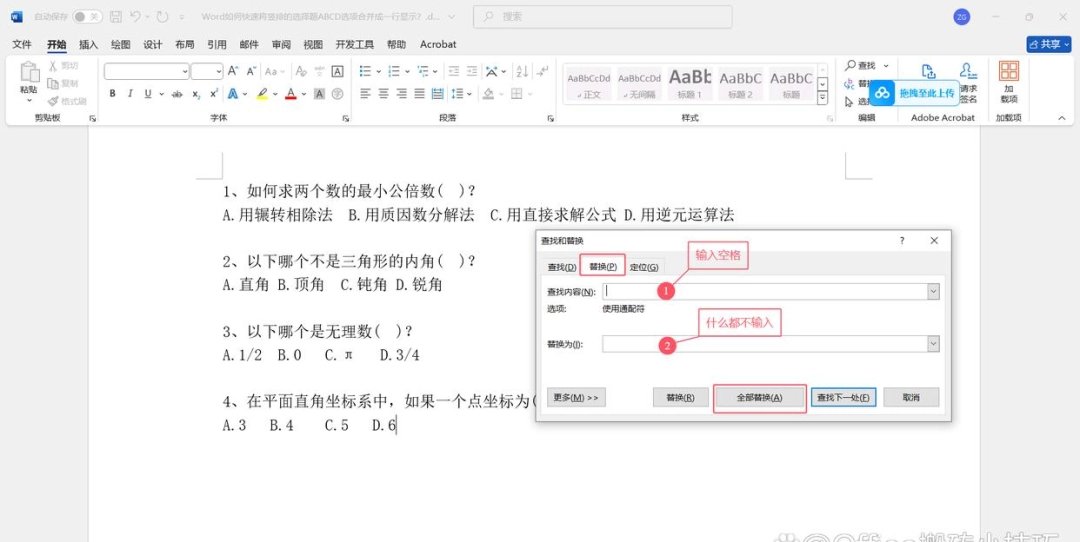Select the Heading 1 (标题 1) style thumbnail
Screen dimensions: 1080x542
689,83
